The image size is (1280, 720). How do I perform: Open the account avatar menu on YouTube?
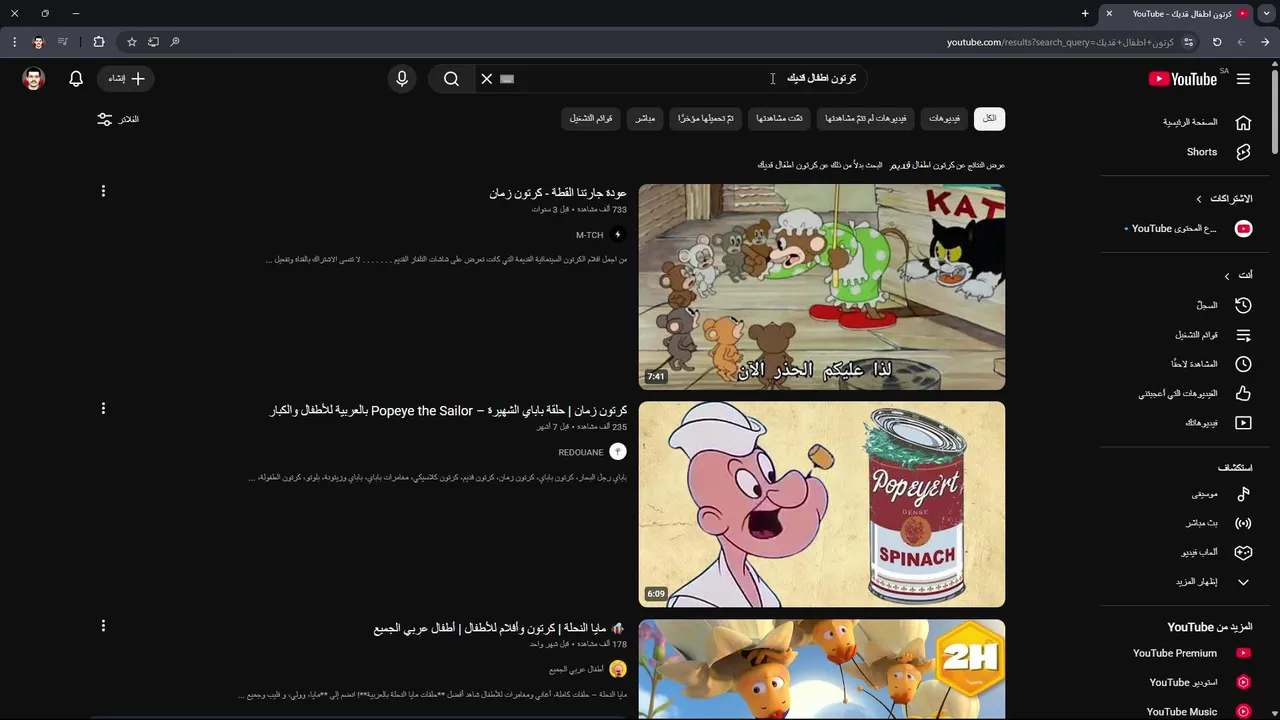point(34,79)
